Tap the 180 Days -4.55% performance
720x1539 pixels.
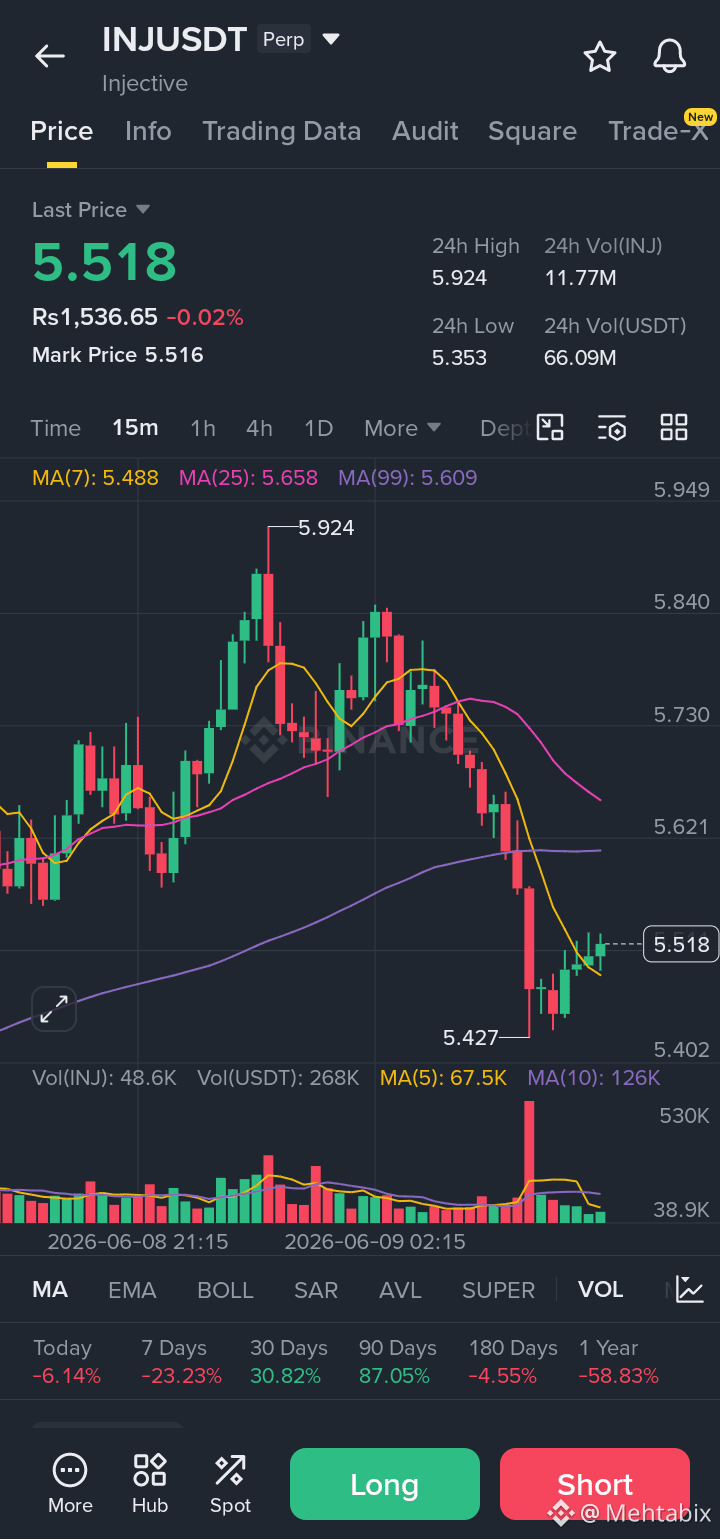pos(513,1362)
